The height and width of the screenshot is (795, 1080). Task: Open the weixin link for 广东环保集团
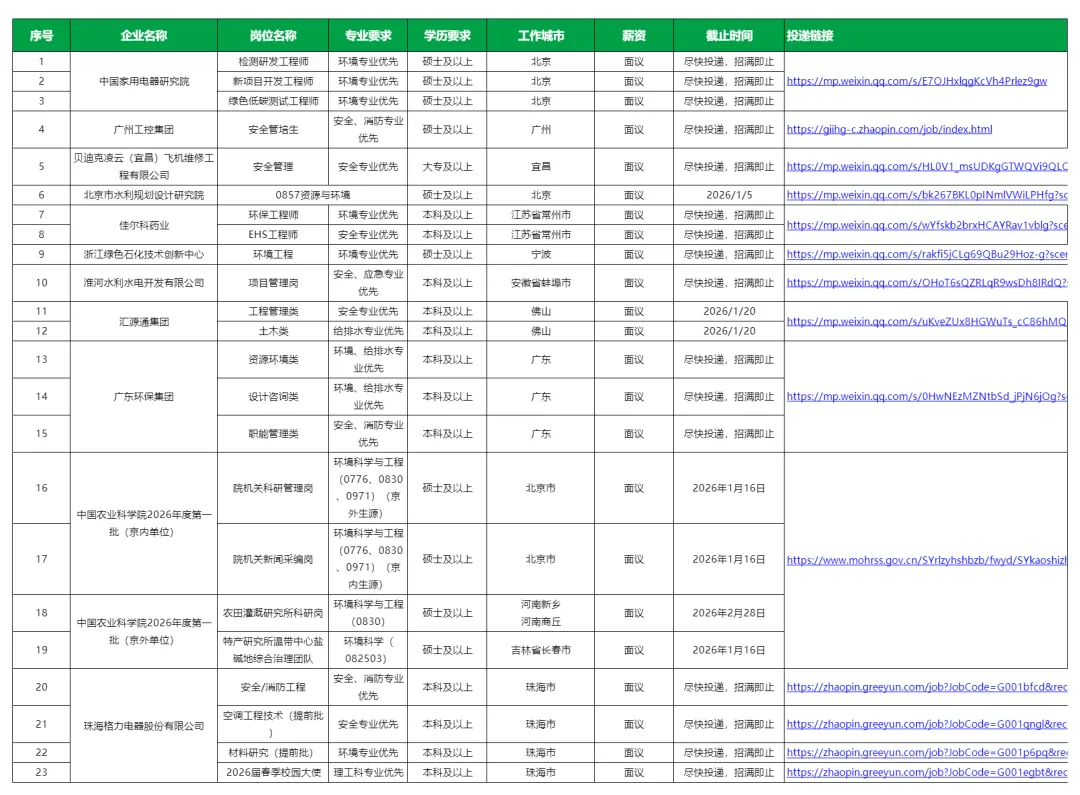[x=926, y=397]
